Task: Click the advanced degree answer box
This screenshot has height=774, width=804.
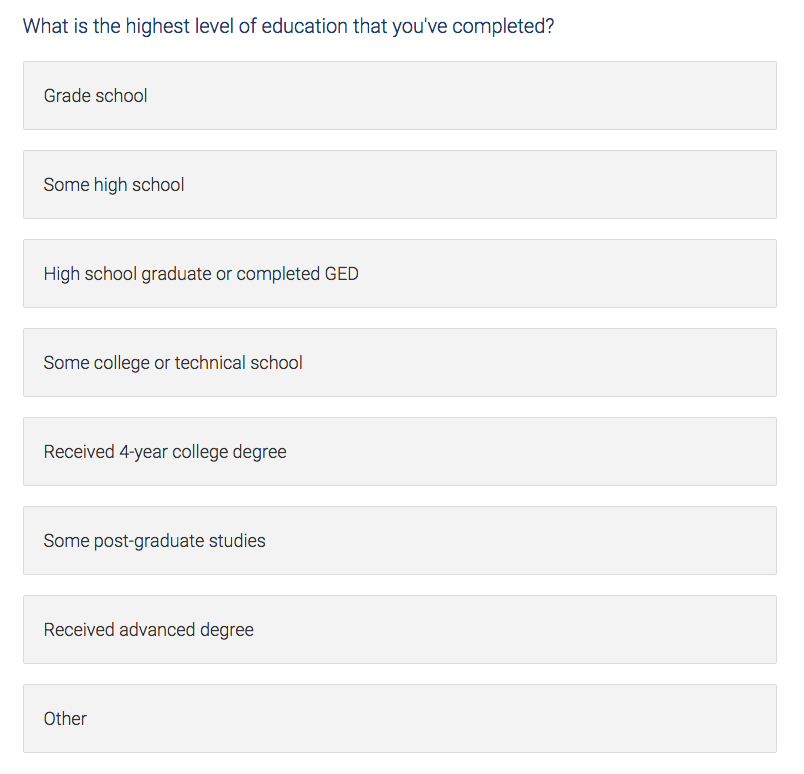Action: coord(400,630)
